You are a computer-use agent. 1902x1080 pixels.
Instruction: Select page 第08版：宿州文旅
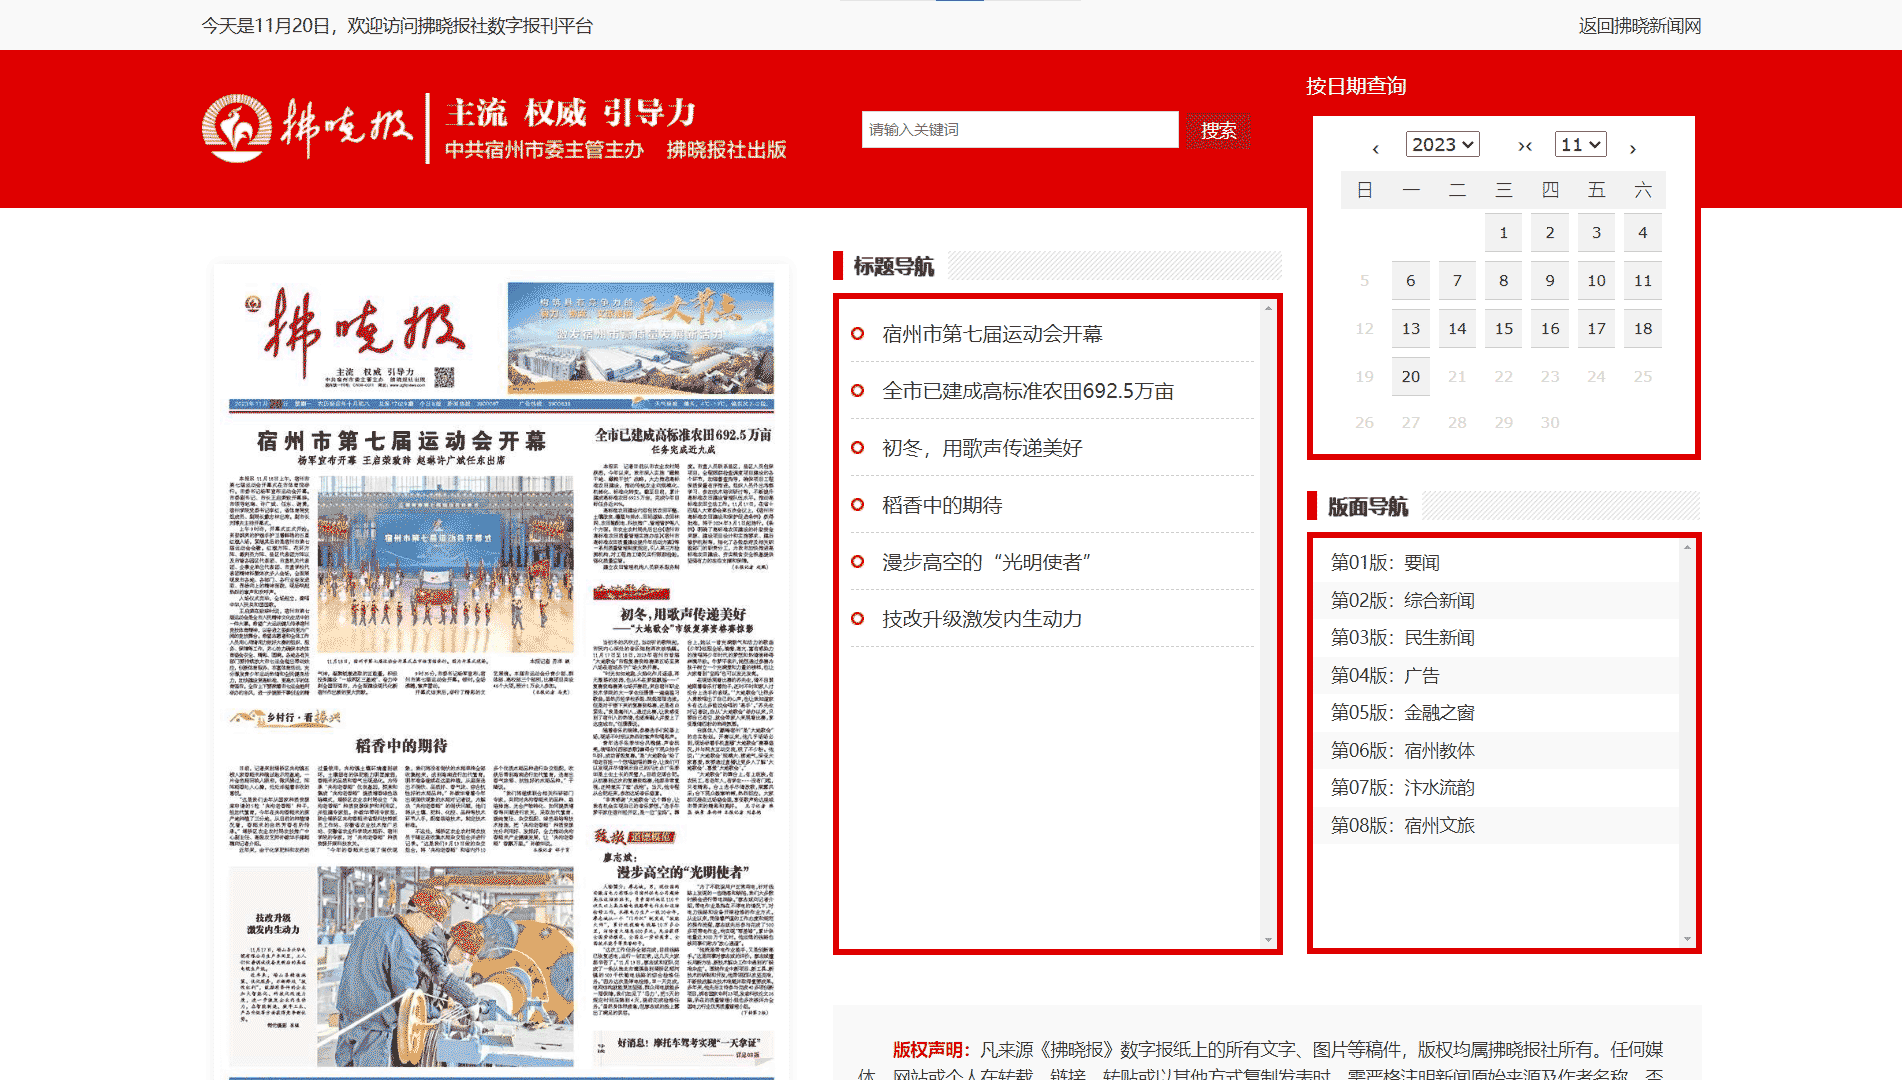pos(1402,826)
